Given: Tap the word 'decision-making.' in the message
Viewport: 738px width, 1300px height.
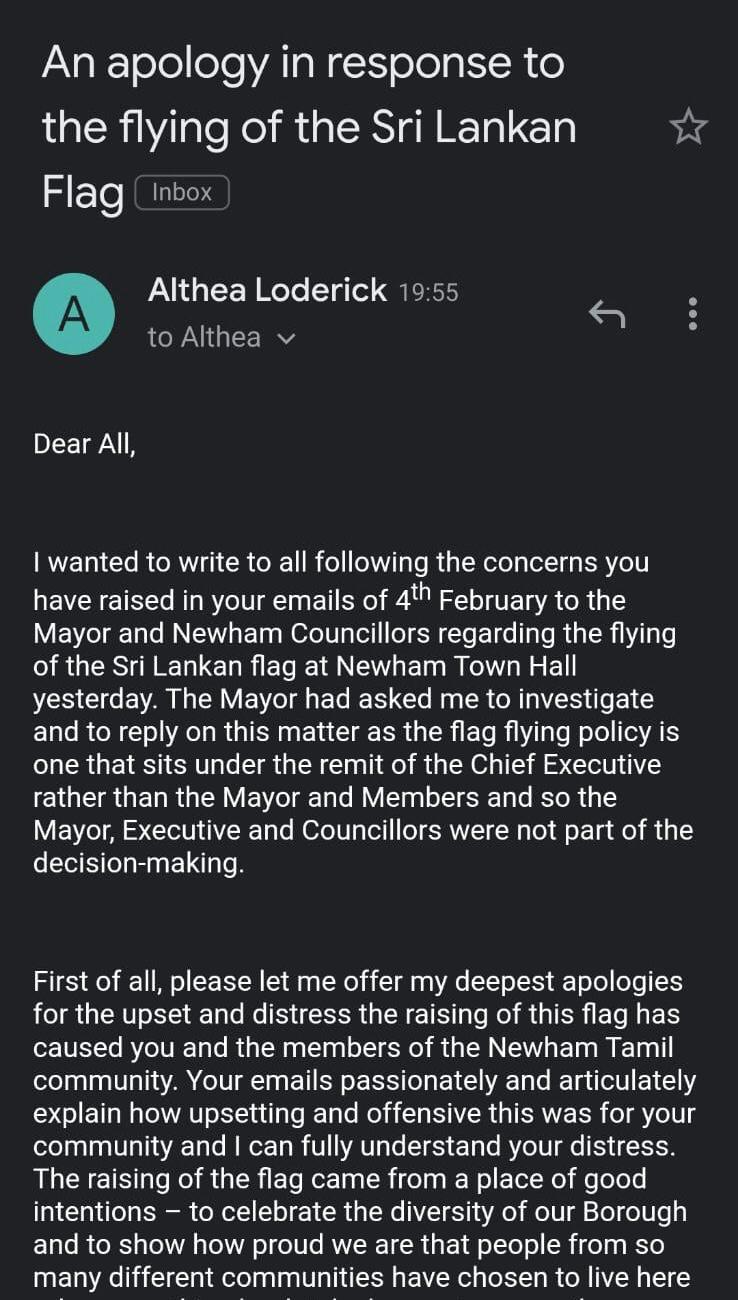Looking at the screenshot, I should [138, 864].
